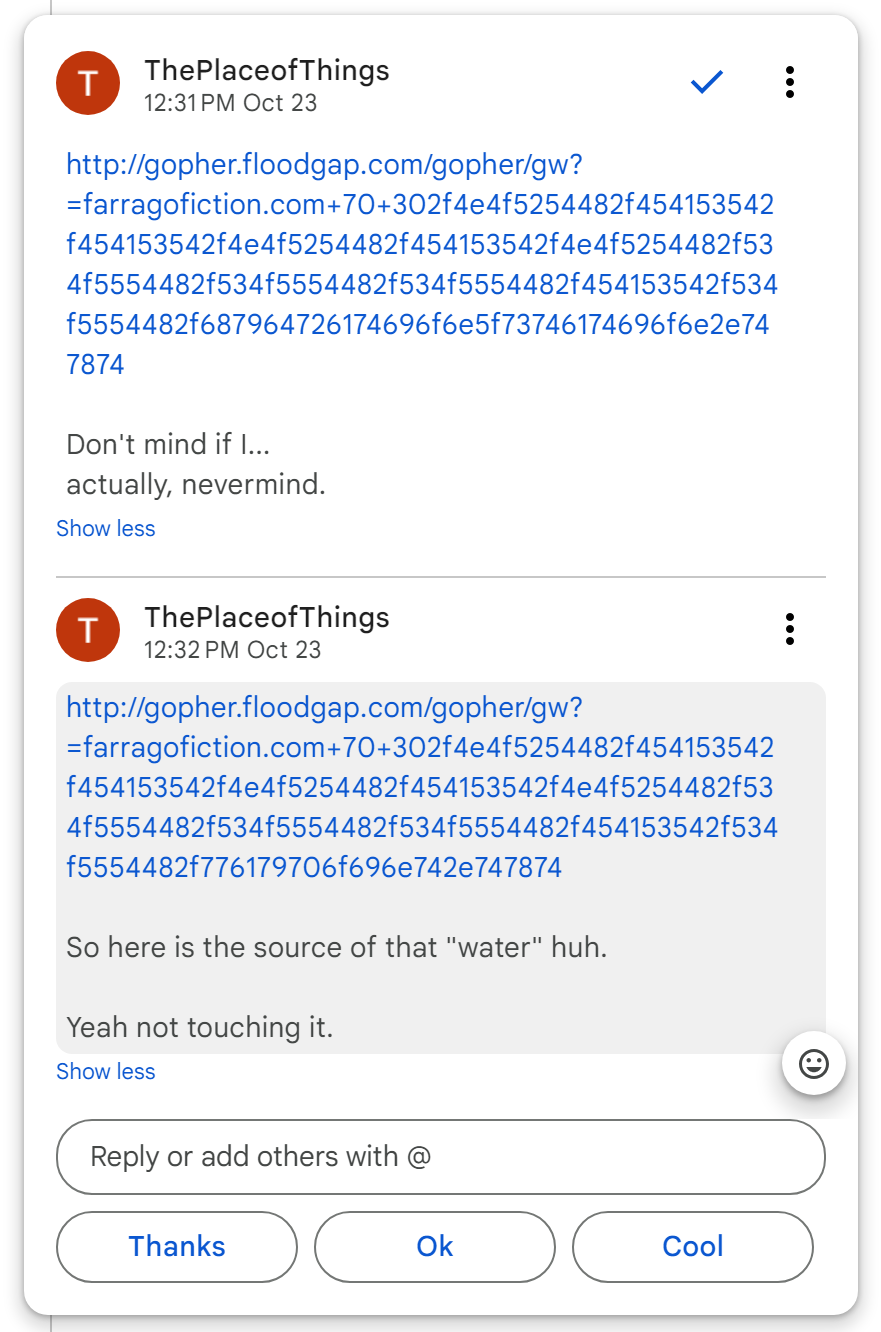Collapse first comment with Show less

pos(106,529)
